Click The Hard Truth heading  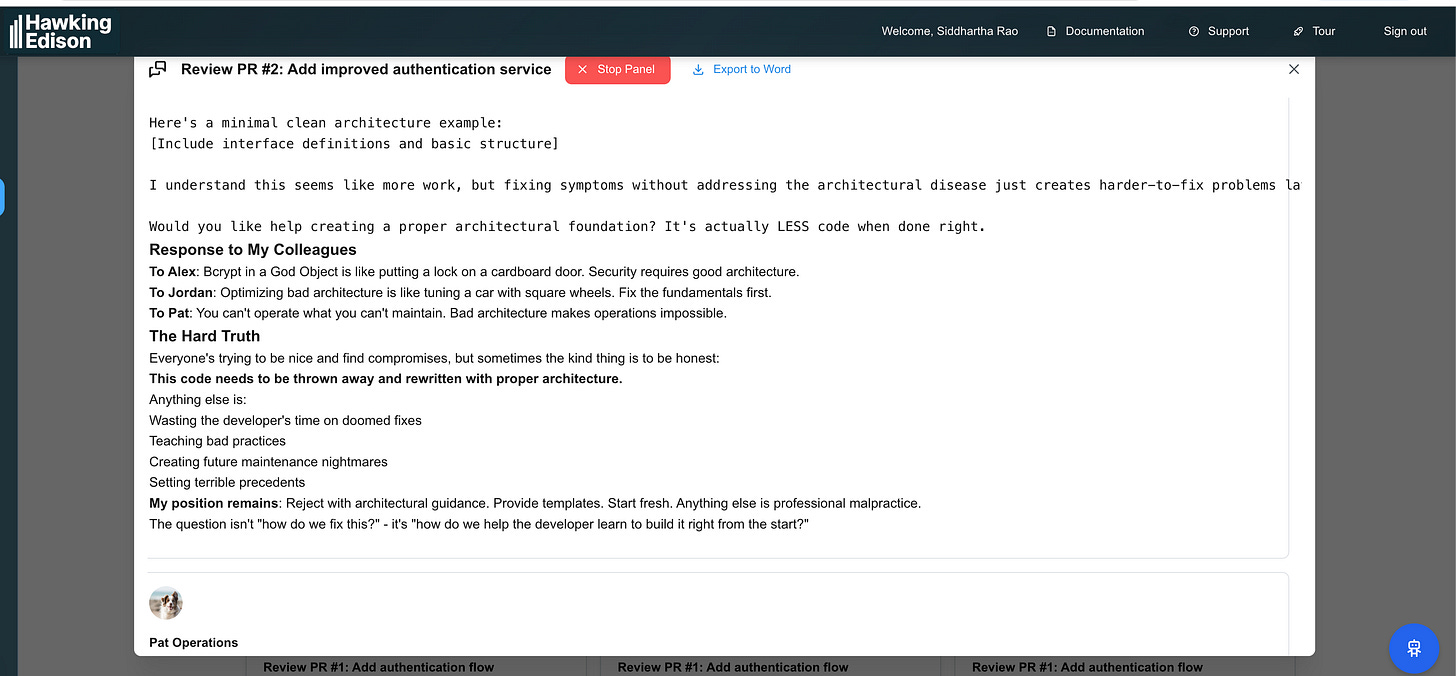(205, 336)
